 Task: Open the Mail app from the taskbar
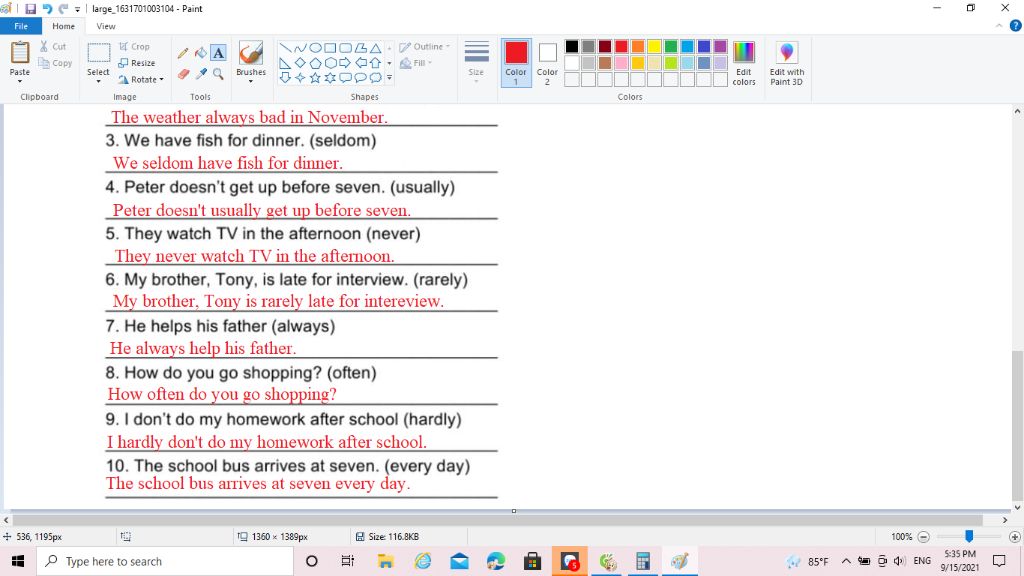[x=460, y=562]
